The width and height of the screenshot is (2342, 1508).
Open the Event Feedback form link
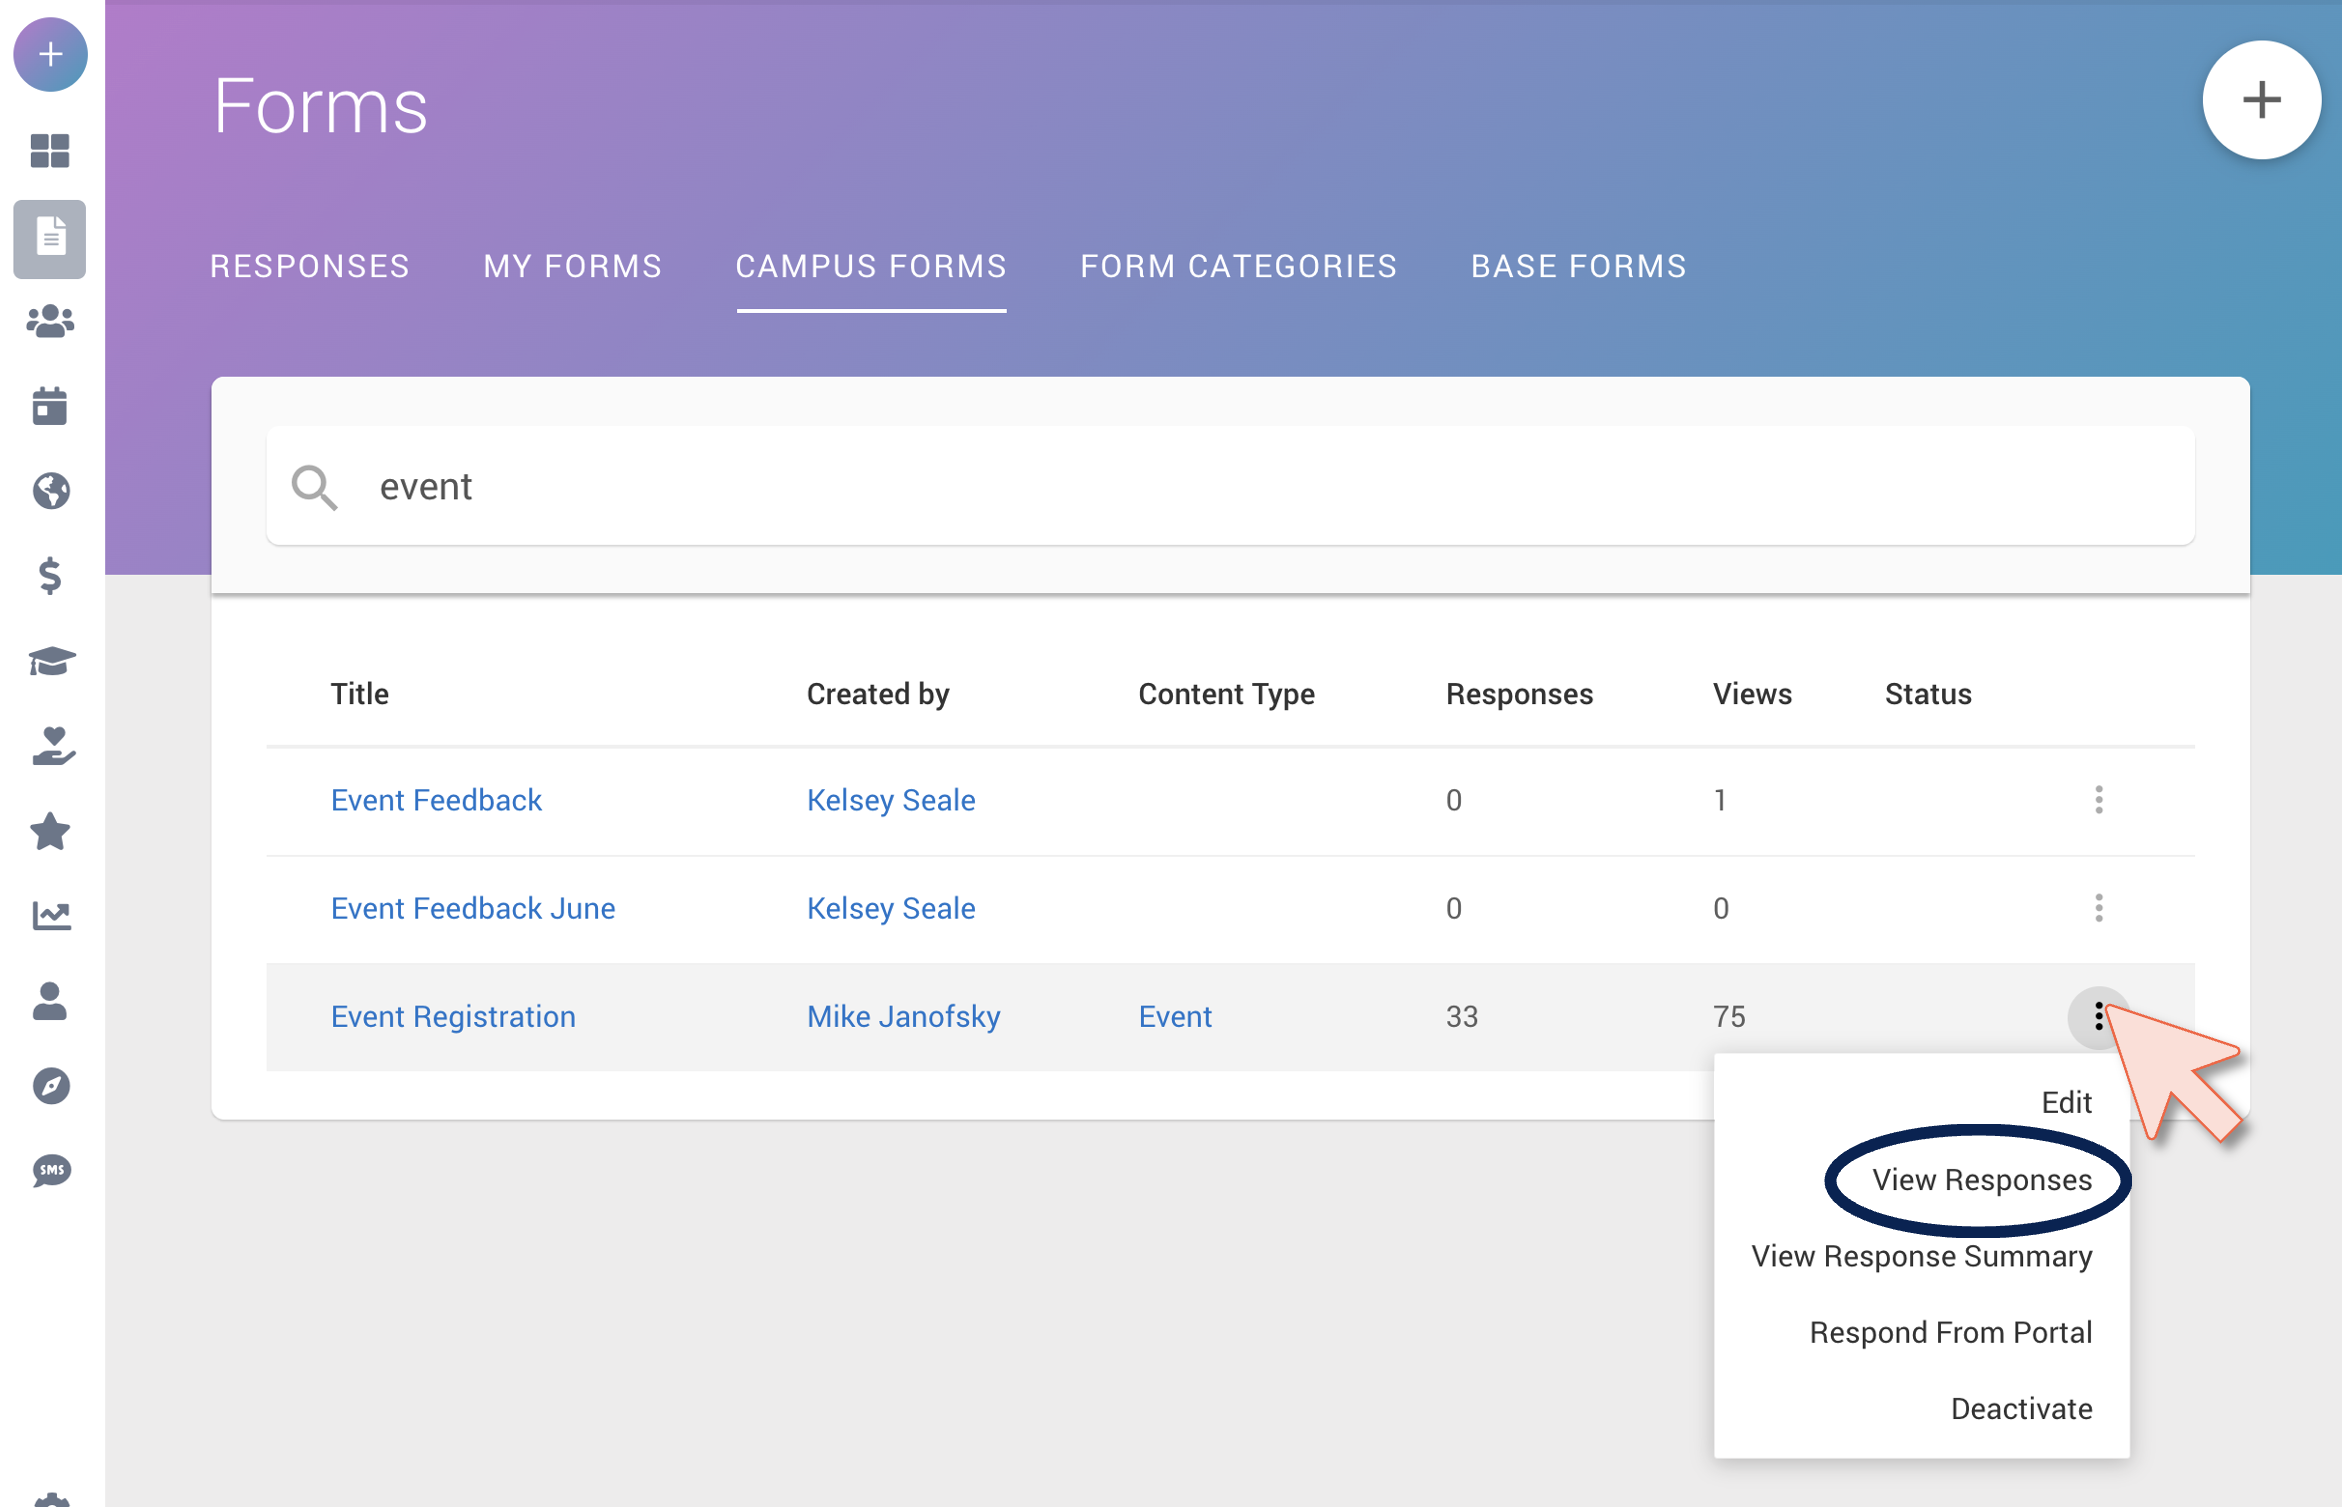436,800
